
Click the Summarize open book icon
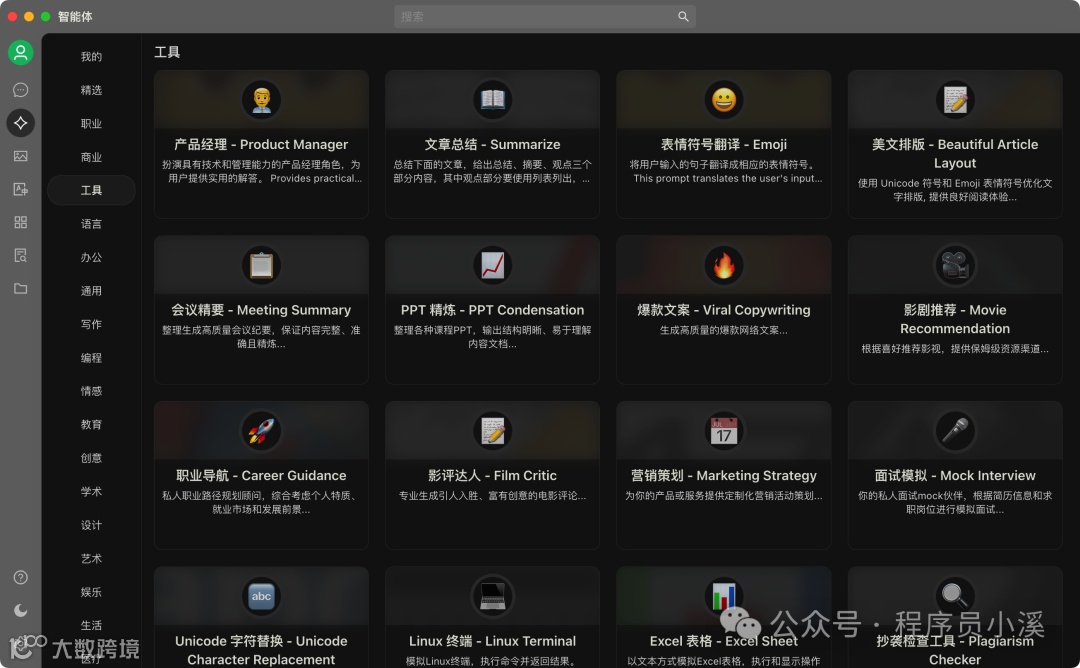click(492, 100)
